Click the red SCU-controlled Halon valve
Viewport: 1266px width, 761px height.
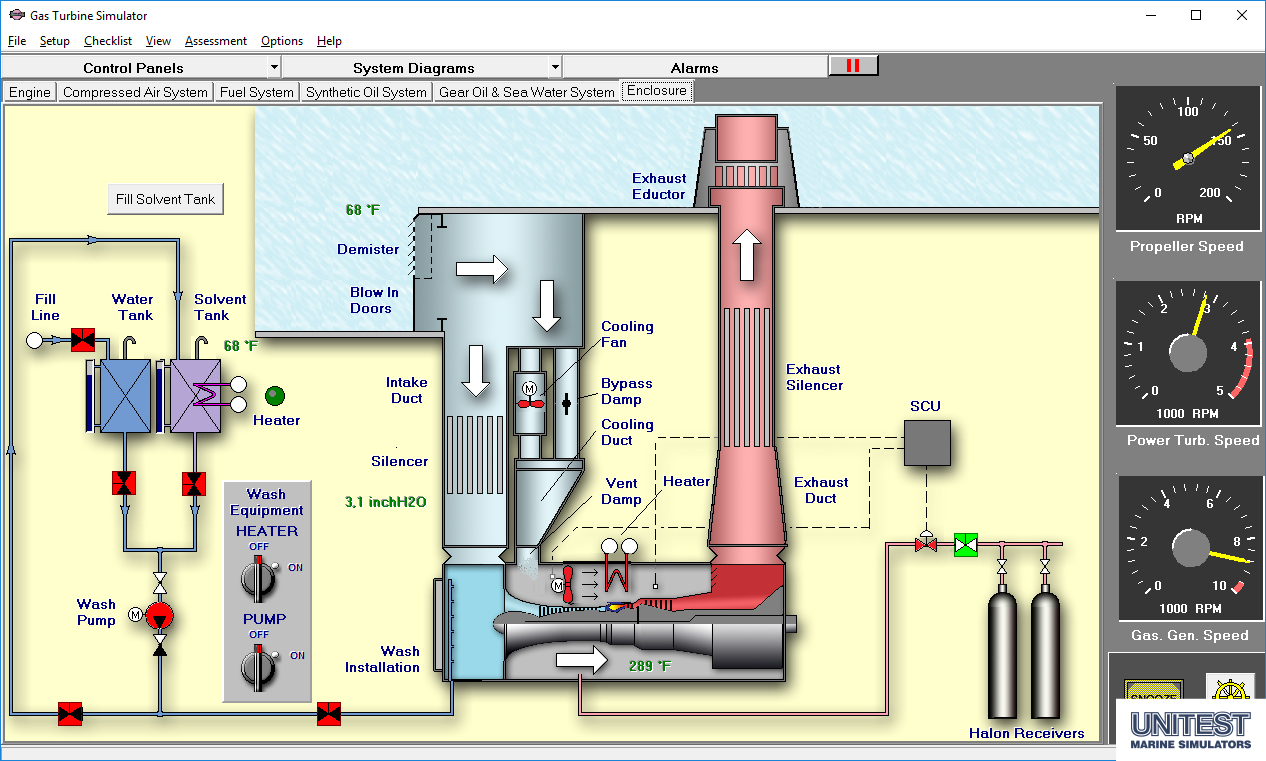point(926,544)
